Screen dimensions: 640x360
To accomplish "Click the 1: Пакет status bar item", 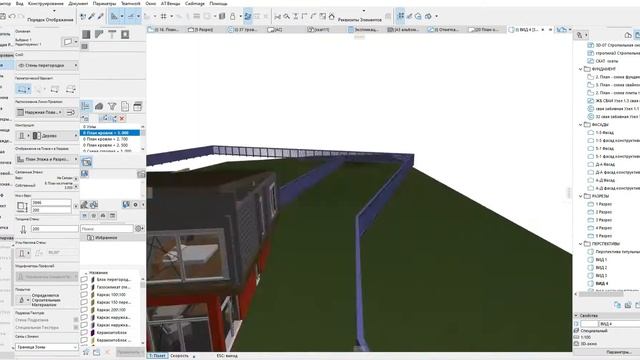I will [x=157, y=356].
